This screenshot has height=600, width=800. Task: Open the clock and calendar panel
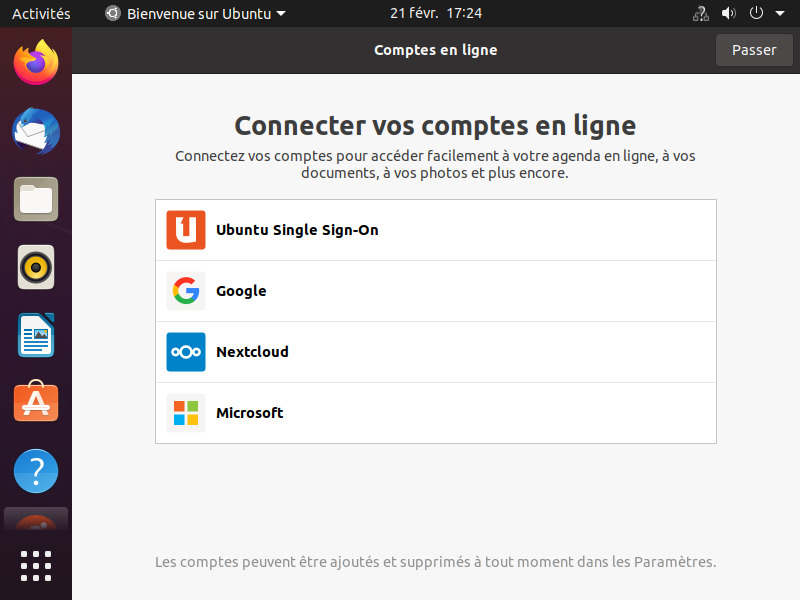(436, 14)
